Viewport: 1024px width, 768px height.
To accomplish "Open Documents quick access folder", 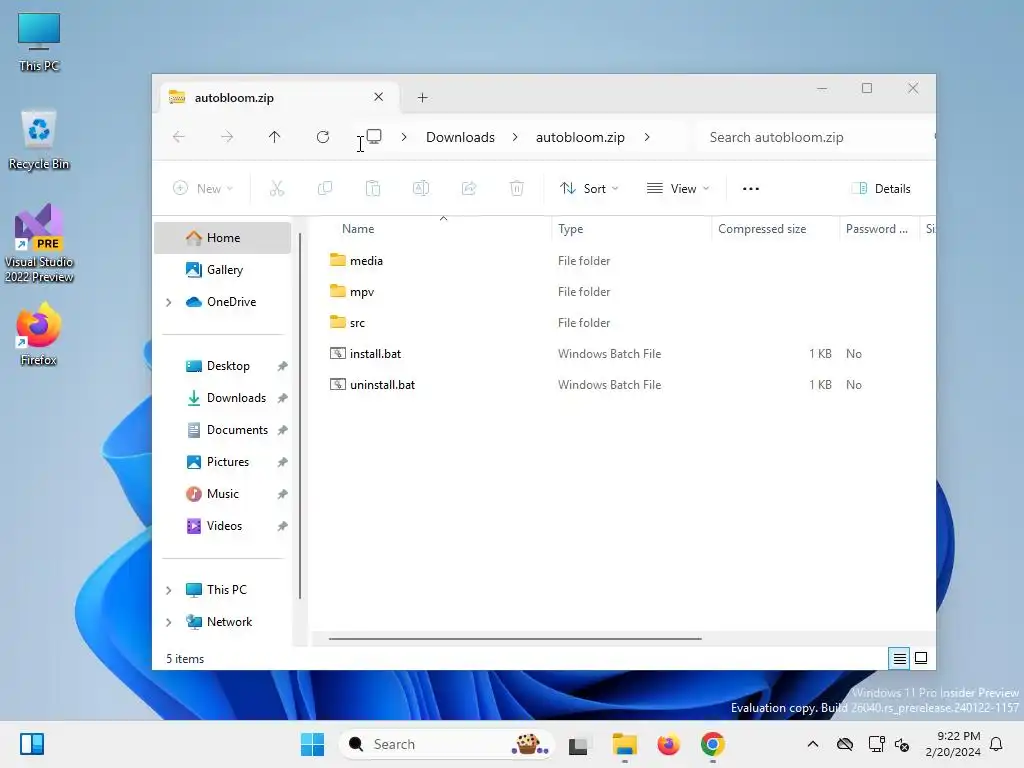I will coord(223,430).
